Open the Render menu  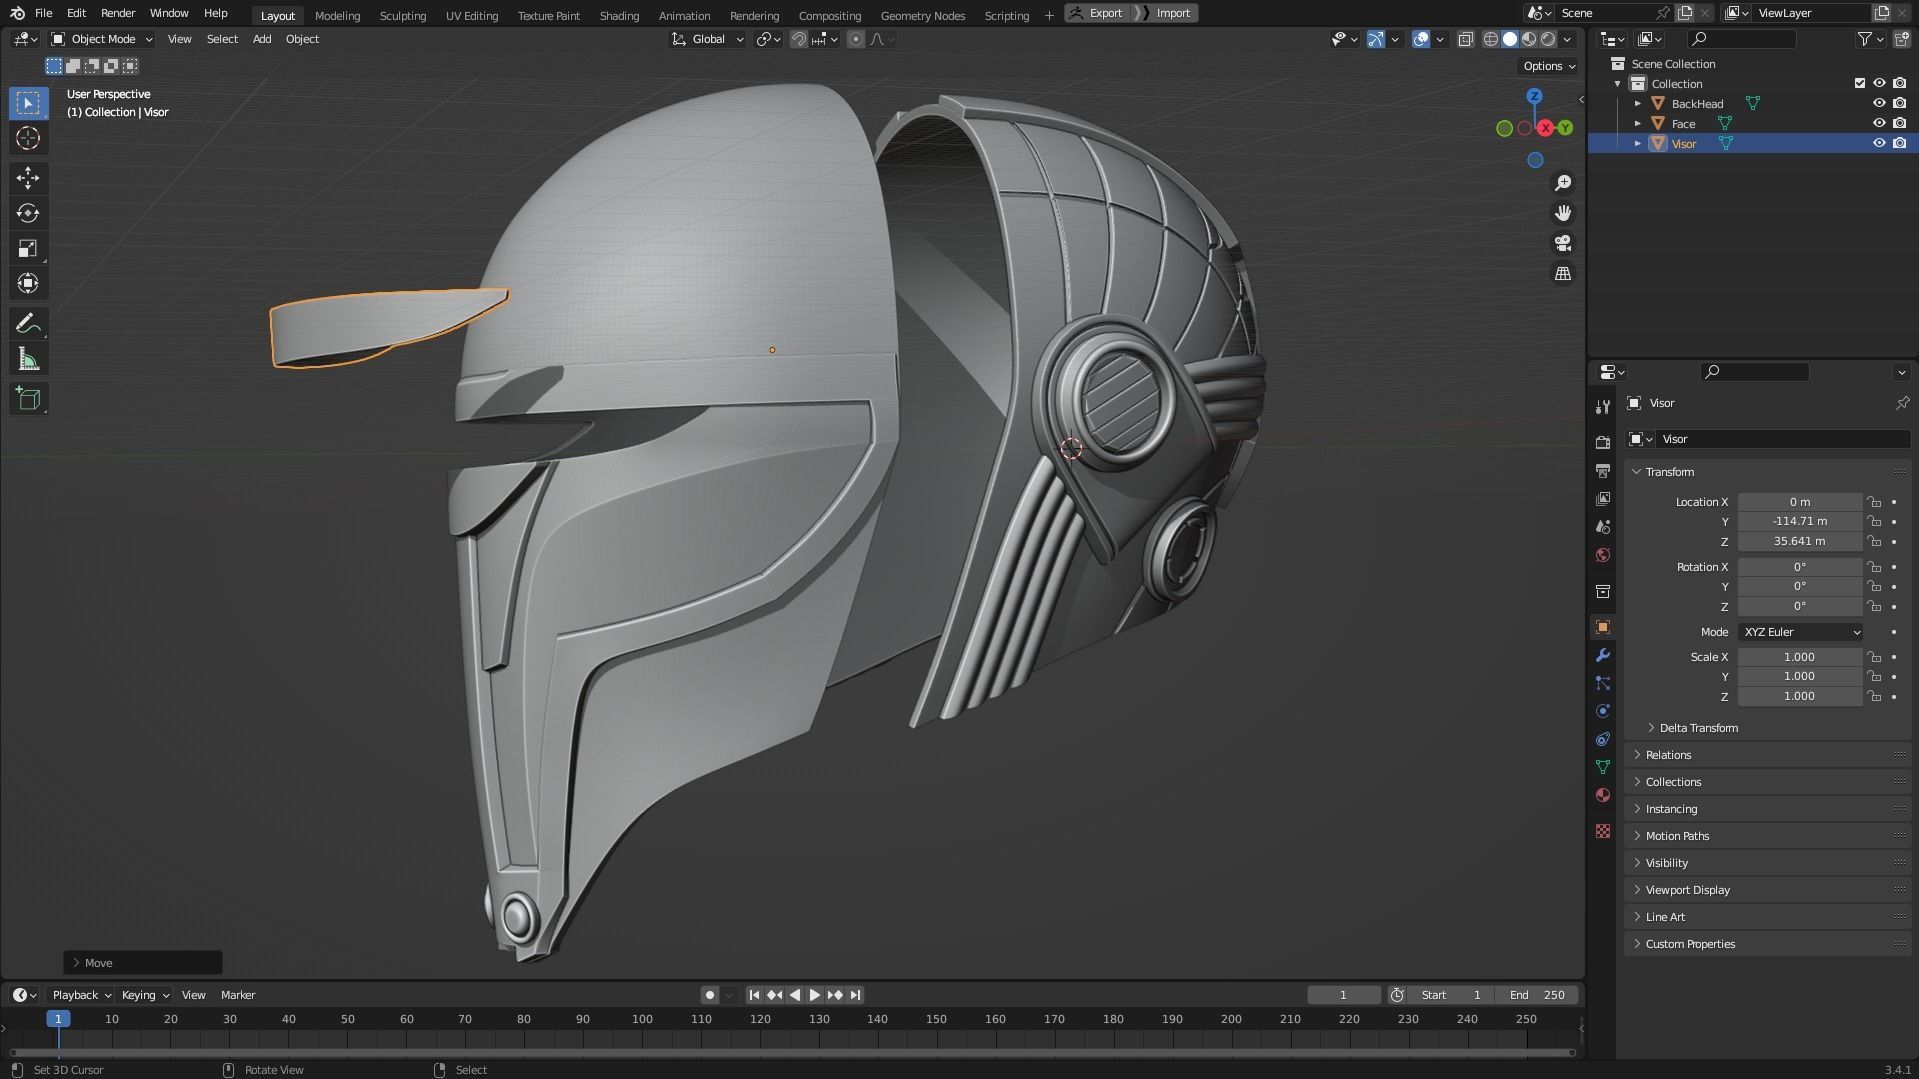coord(118,13)
